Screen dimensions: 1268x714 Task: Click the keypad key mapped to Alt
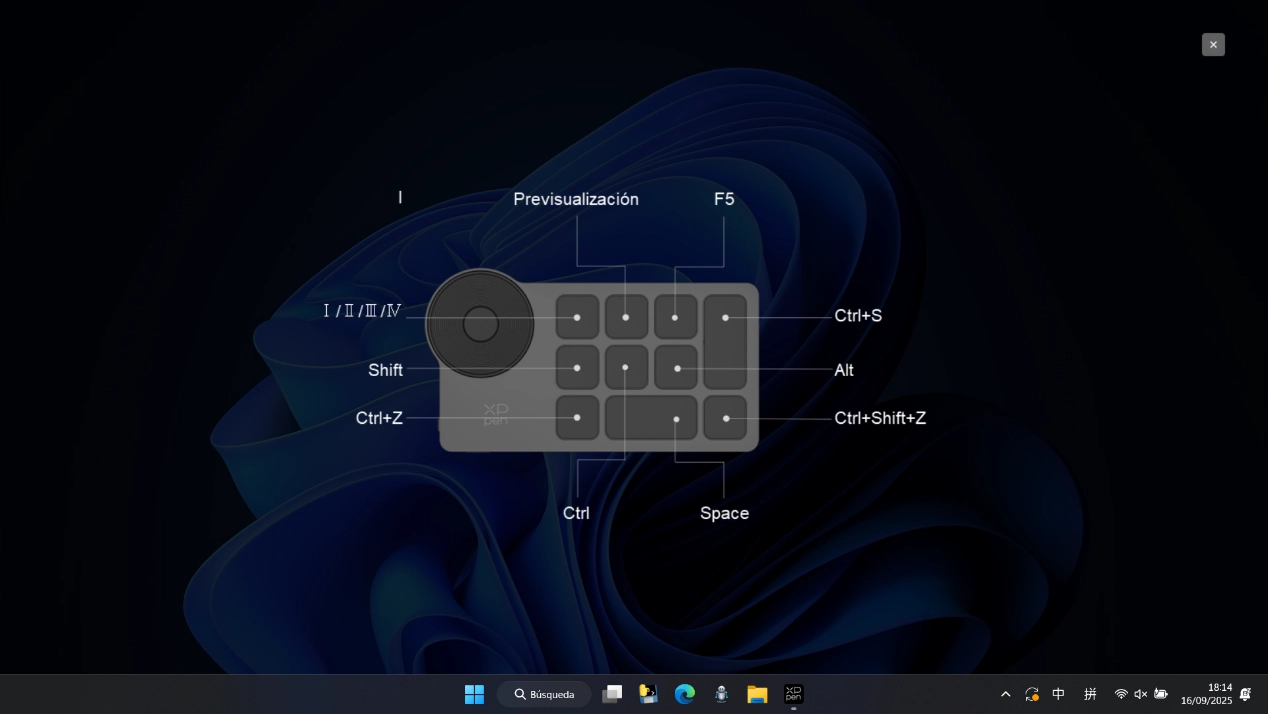(676, 368)
